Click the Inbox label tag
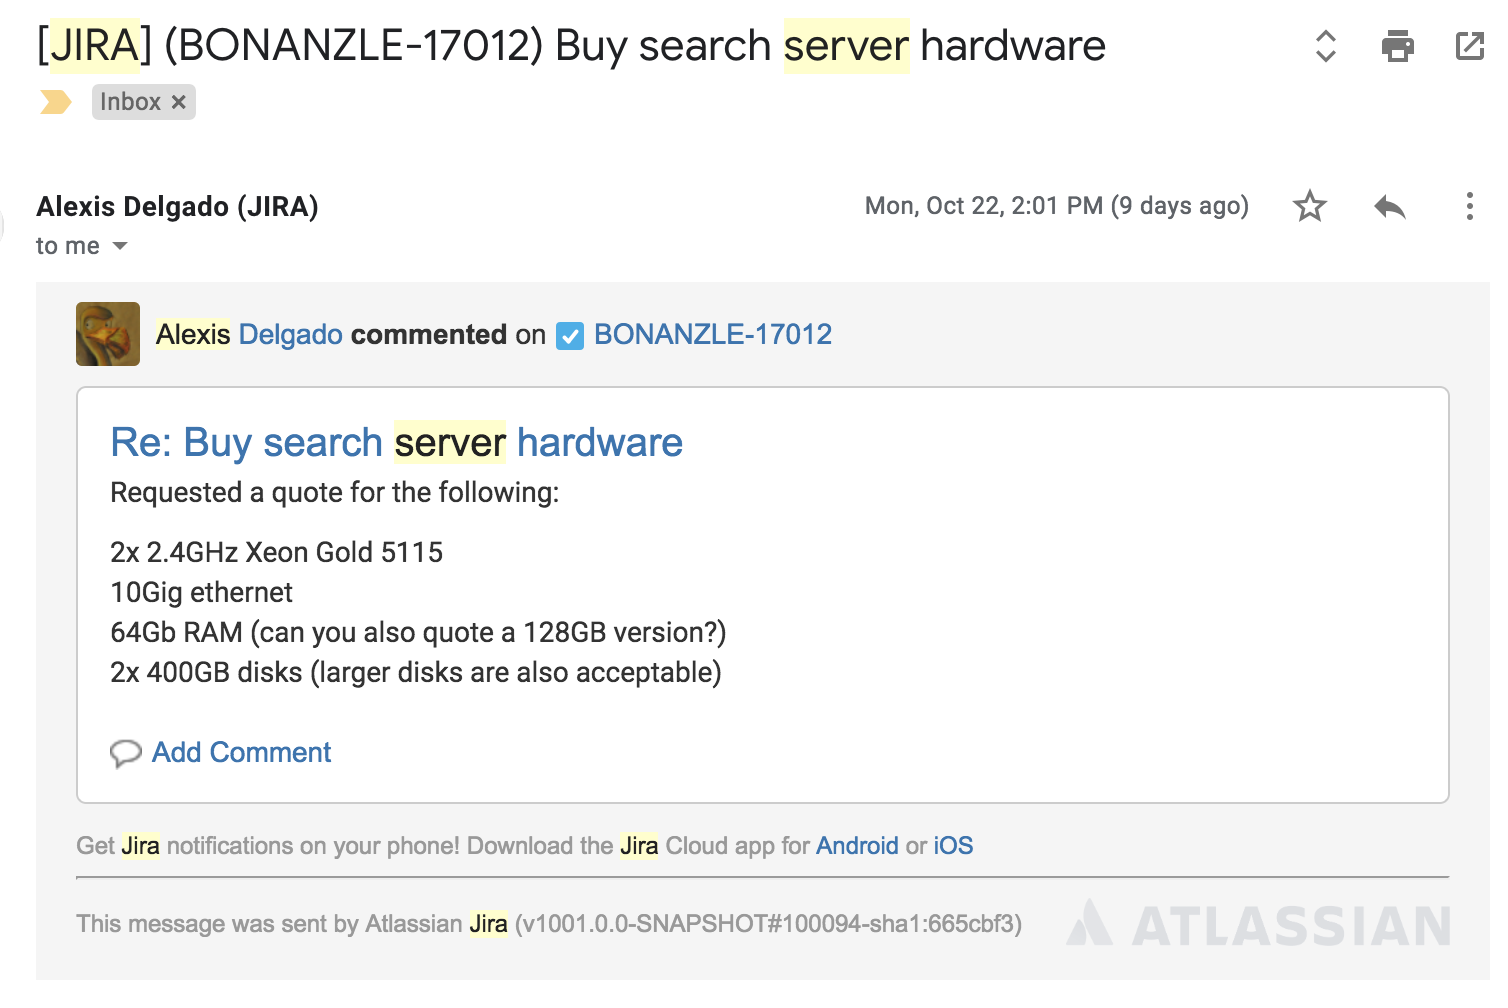1508x1008 pixels. pos(130,102)
